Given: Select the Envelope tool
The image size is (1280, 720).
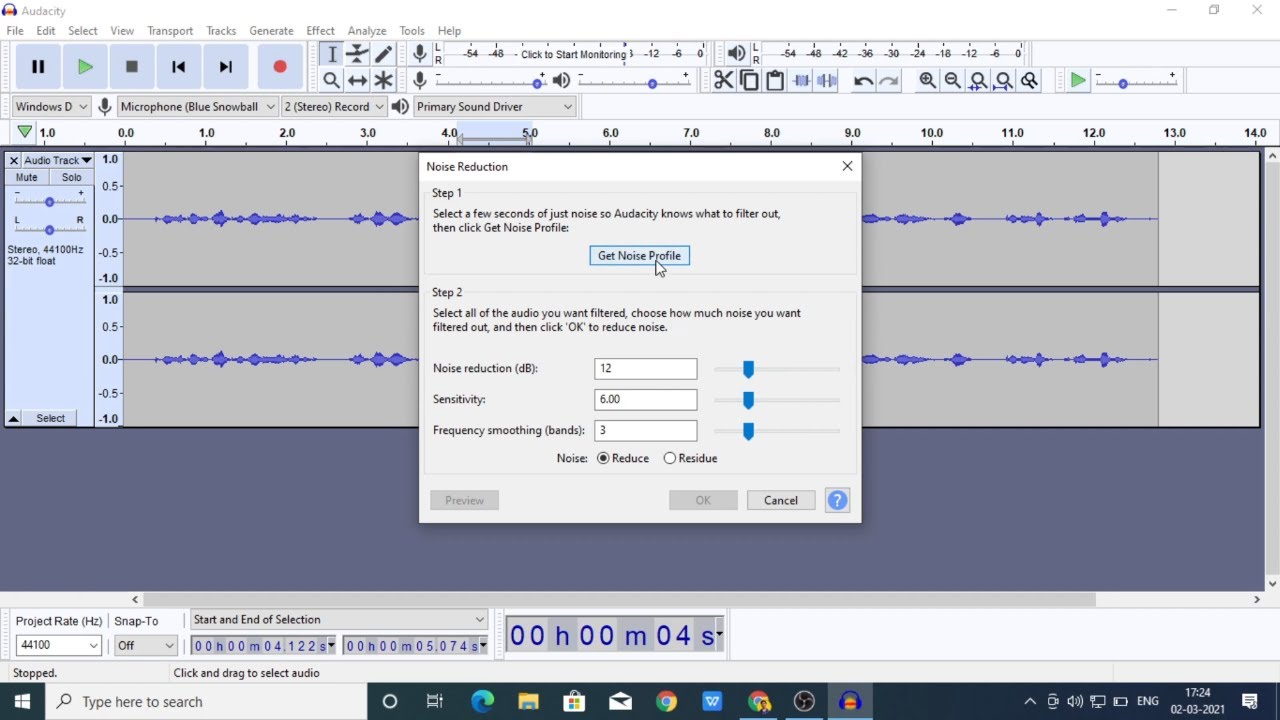Looking at the screenshot, I should coord(357,55).
